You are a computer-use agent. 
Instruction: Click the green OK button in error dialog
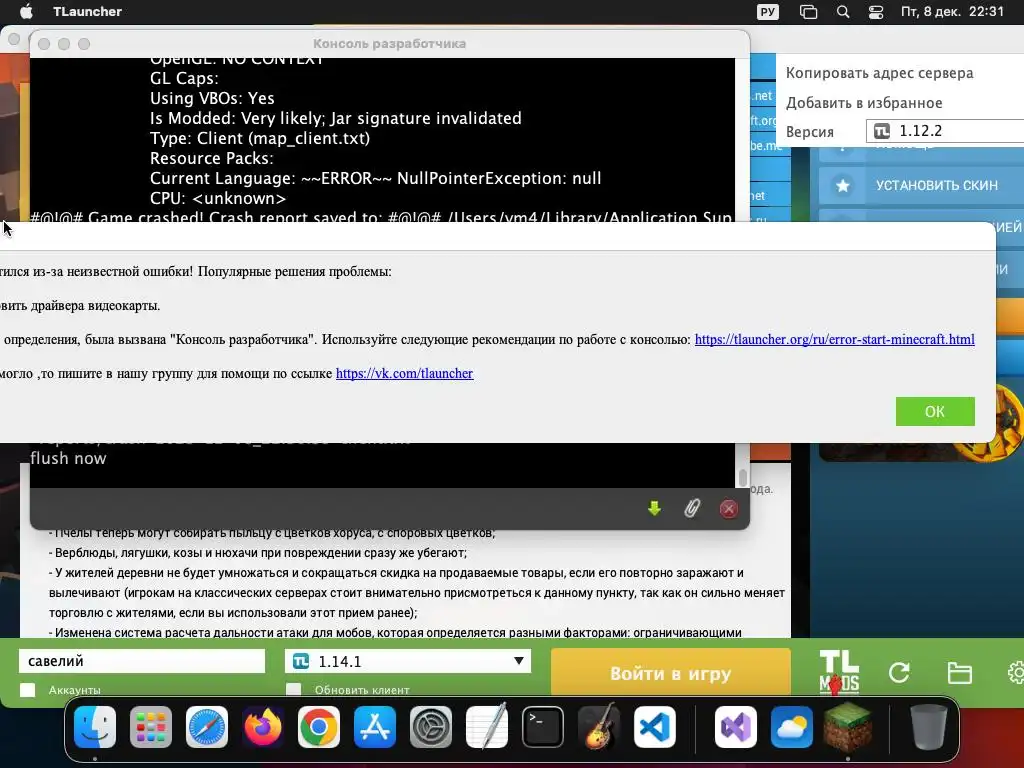point(935,411)
